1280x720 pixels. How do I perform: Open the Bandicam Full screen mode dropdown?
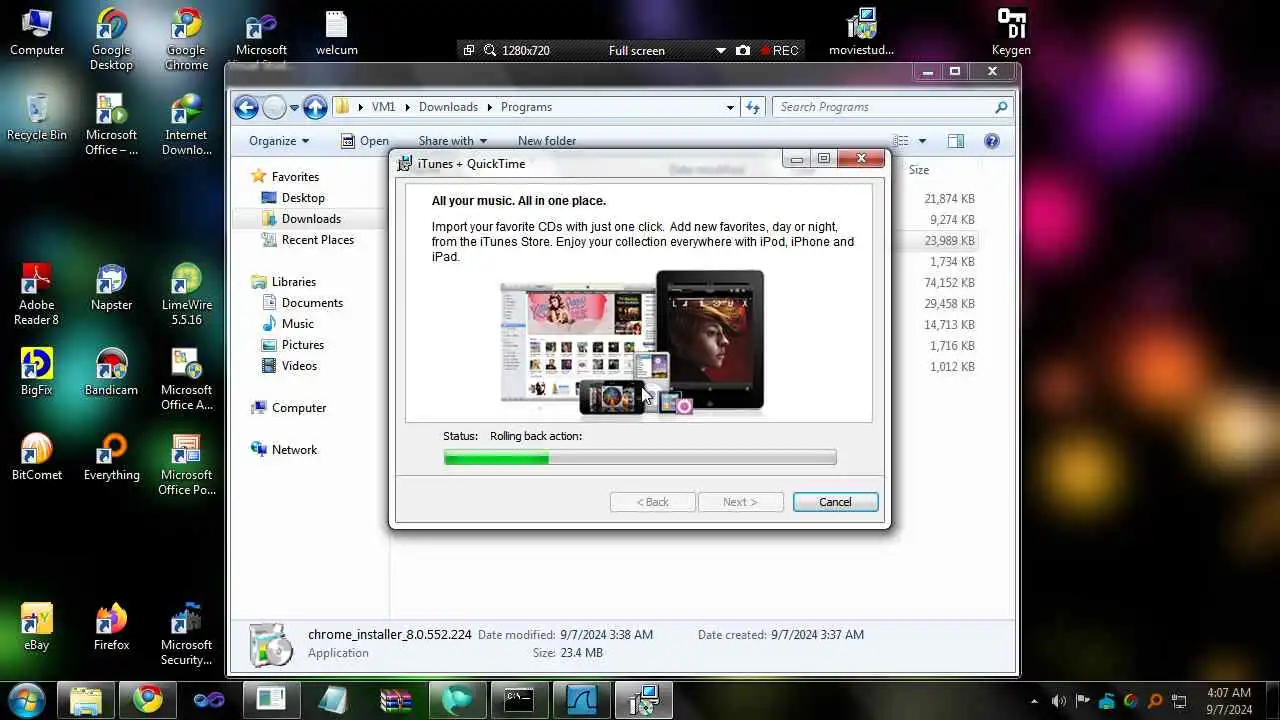coord(720,50)
